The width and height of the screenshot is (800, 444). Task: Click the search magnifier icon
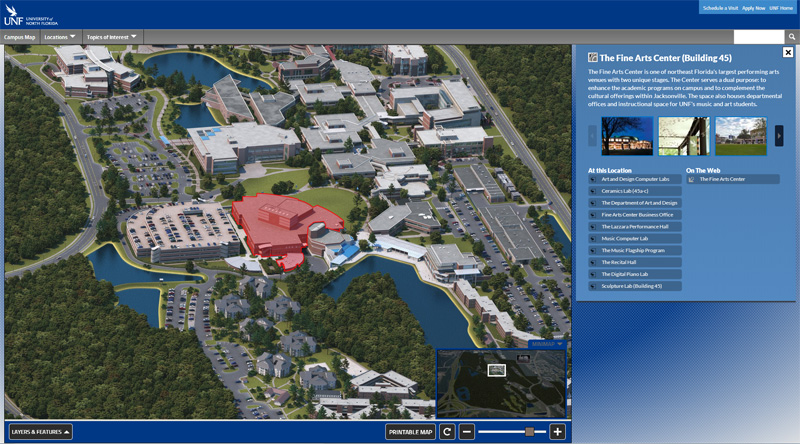click(x=791, y=37)
